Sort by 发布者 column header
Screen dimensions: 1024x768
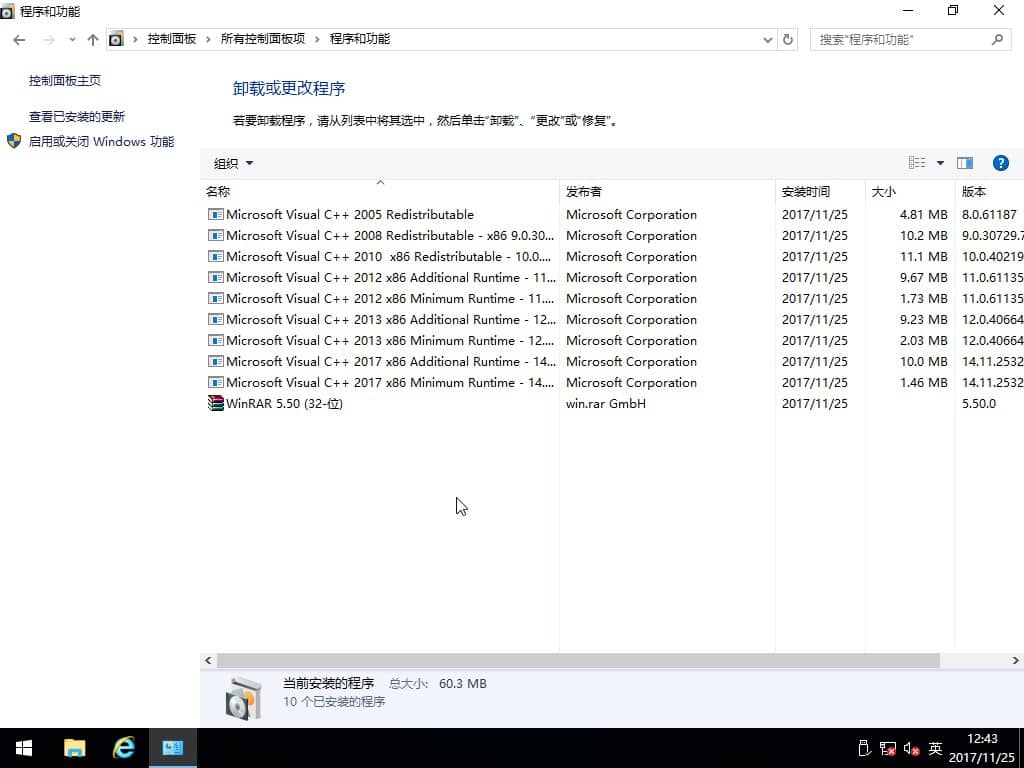point(667,191)
